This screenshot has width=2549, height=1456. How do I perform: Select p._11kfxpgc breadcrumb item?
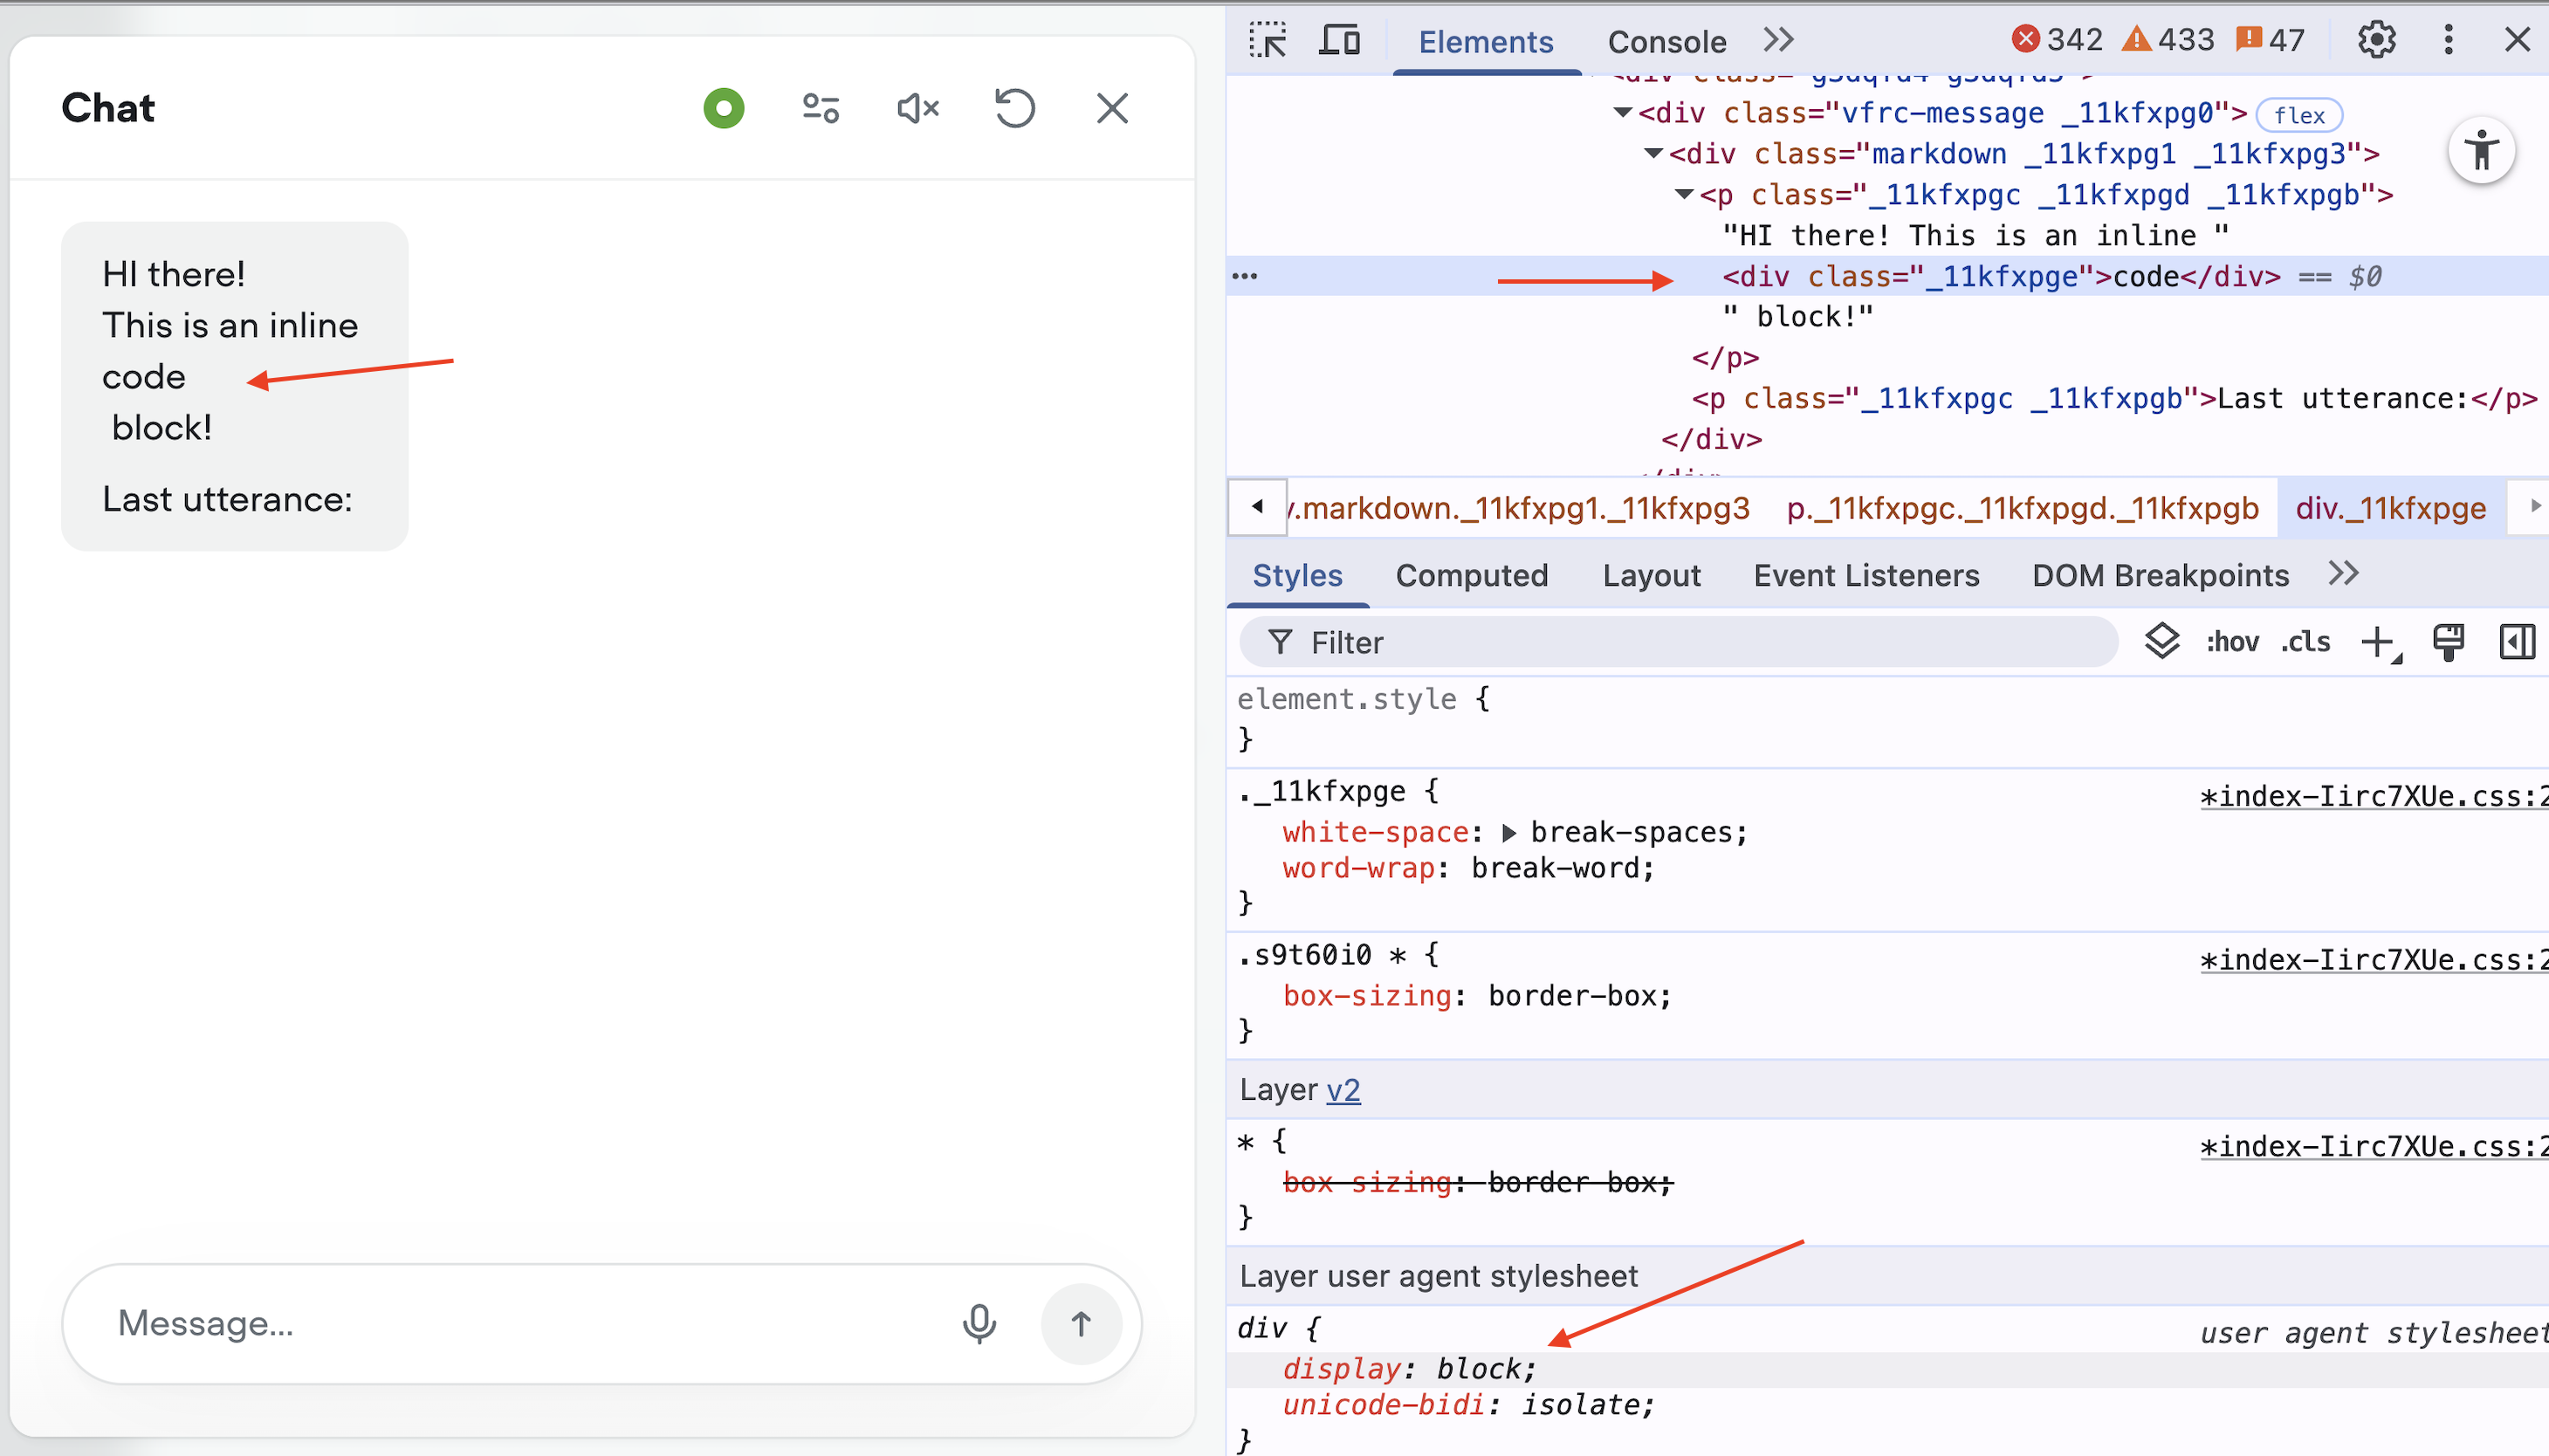(2022, 508)
